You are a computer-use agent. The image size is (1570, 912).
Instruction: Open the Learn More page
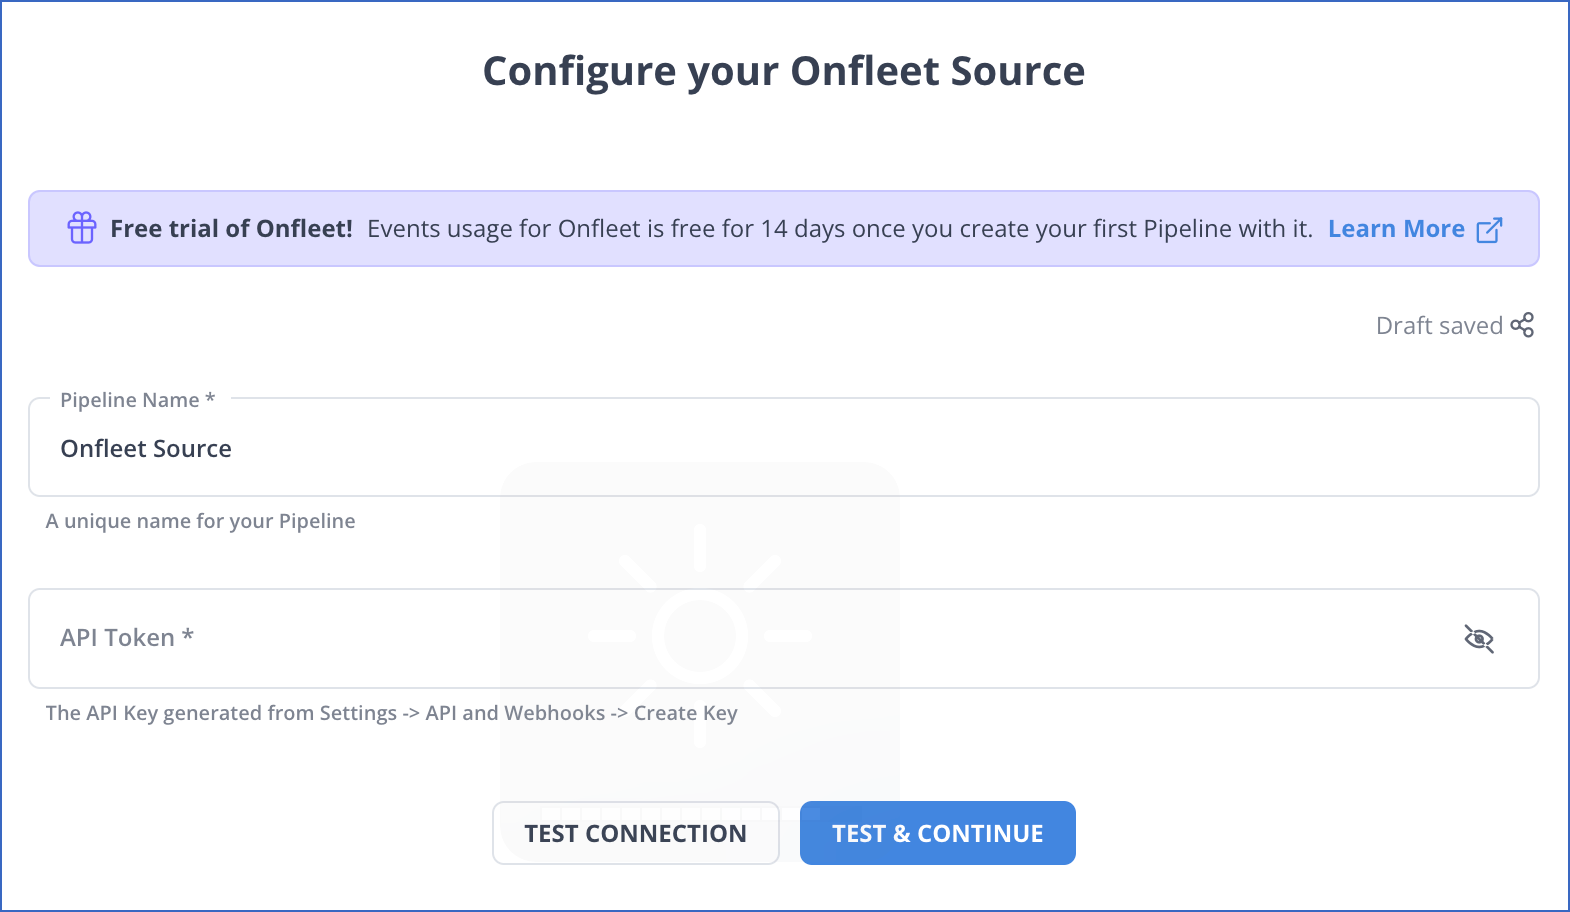pyautogui.click(x=1397, y=228)
